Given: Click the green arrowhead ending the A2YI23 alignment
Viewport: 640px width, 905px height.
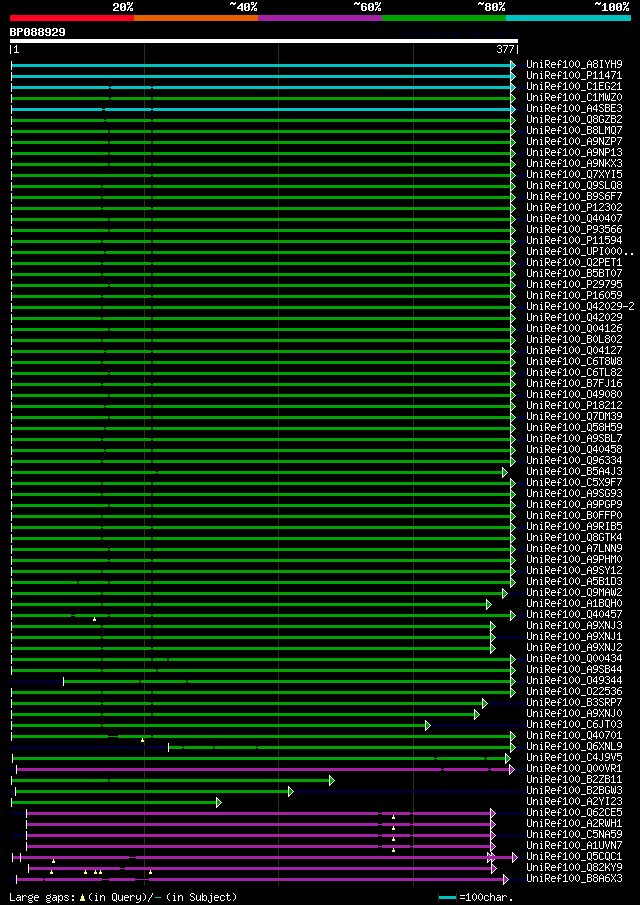Looking at the screenshot, I should [x=219, y=802].
